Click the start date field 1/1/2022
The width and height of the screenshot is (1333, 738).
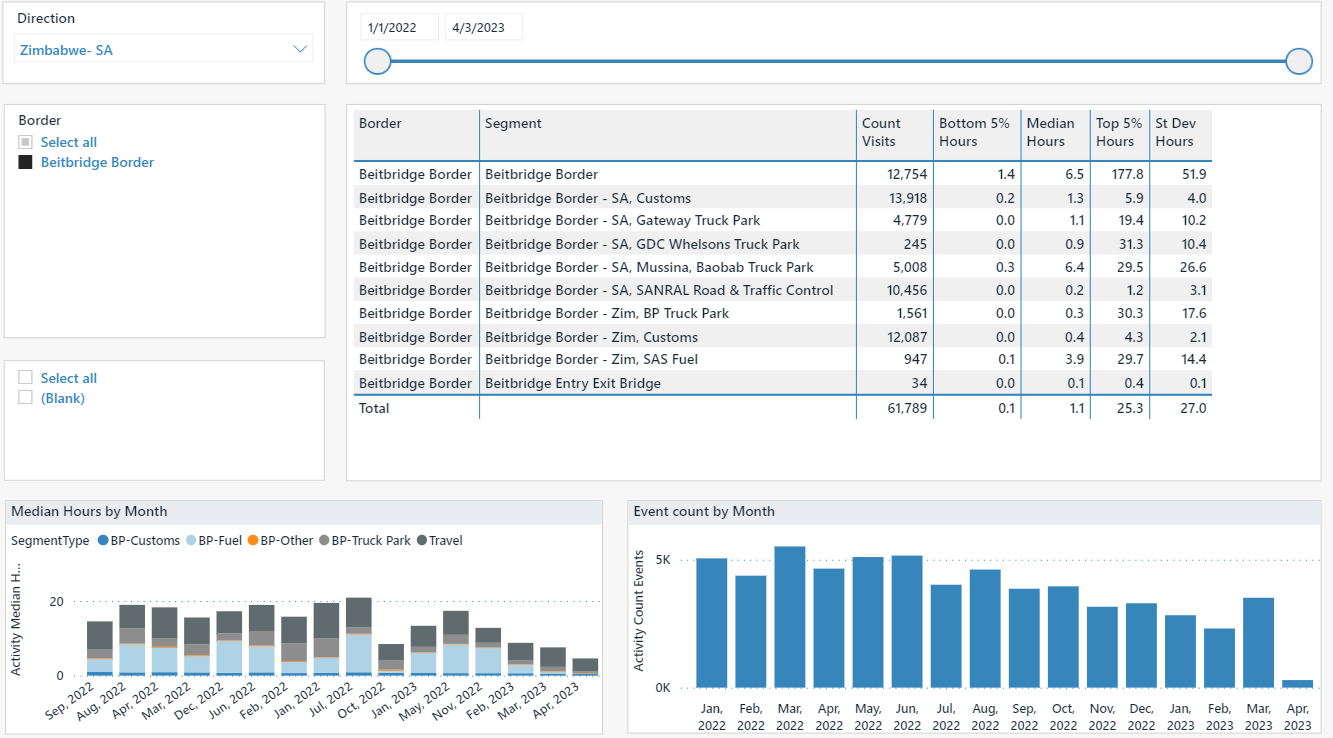click(x=399, y=27)
